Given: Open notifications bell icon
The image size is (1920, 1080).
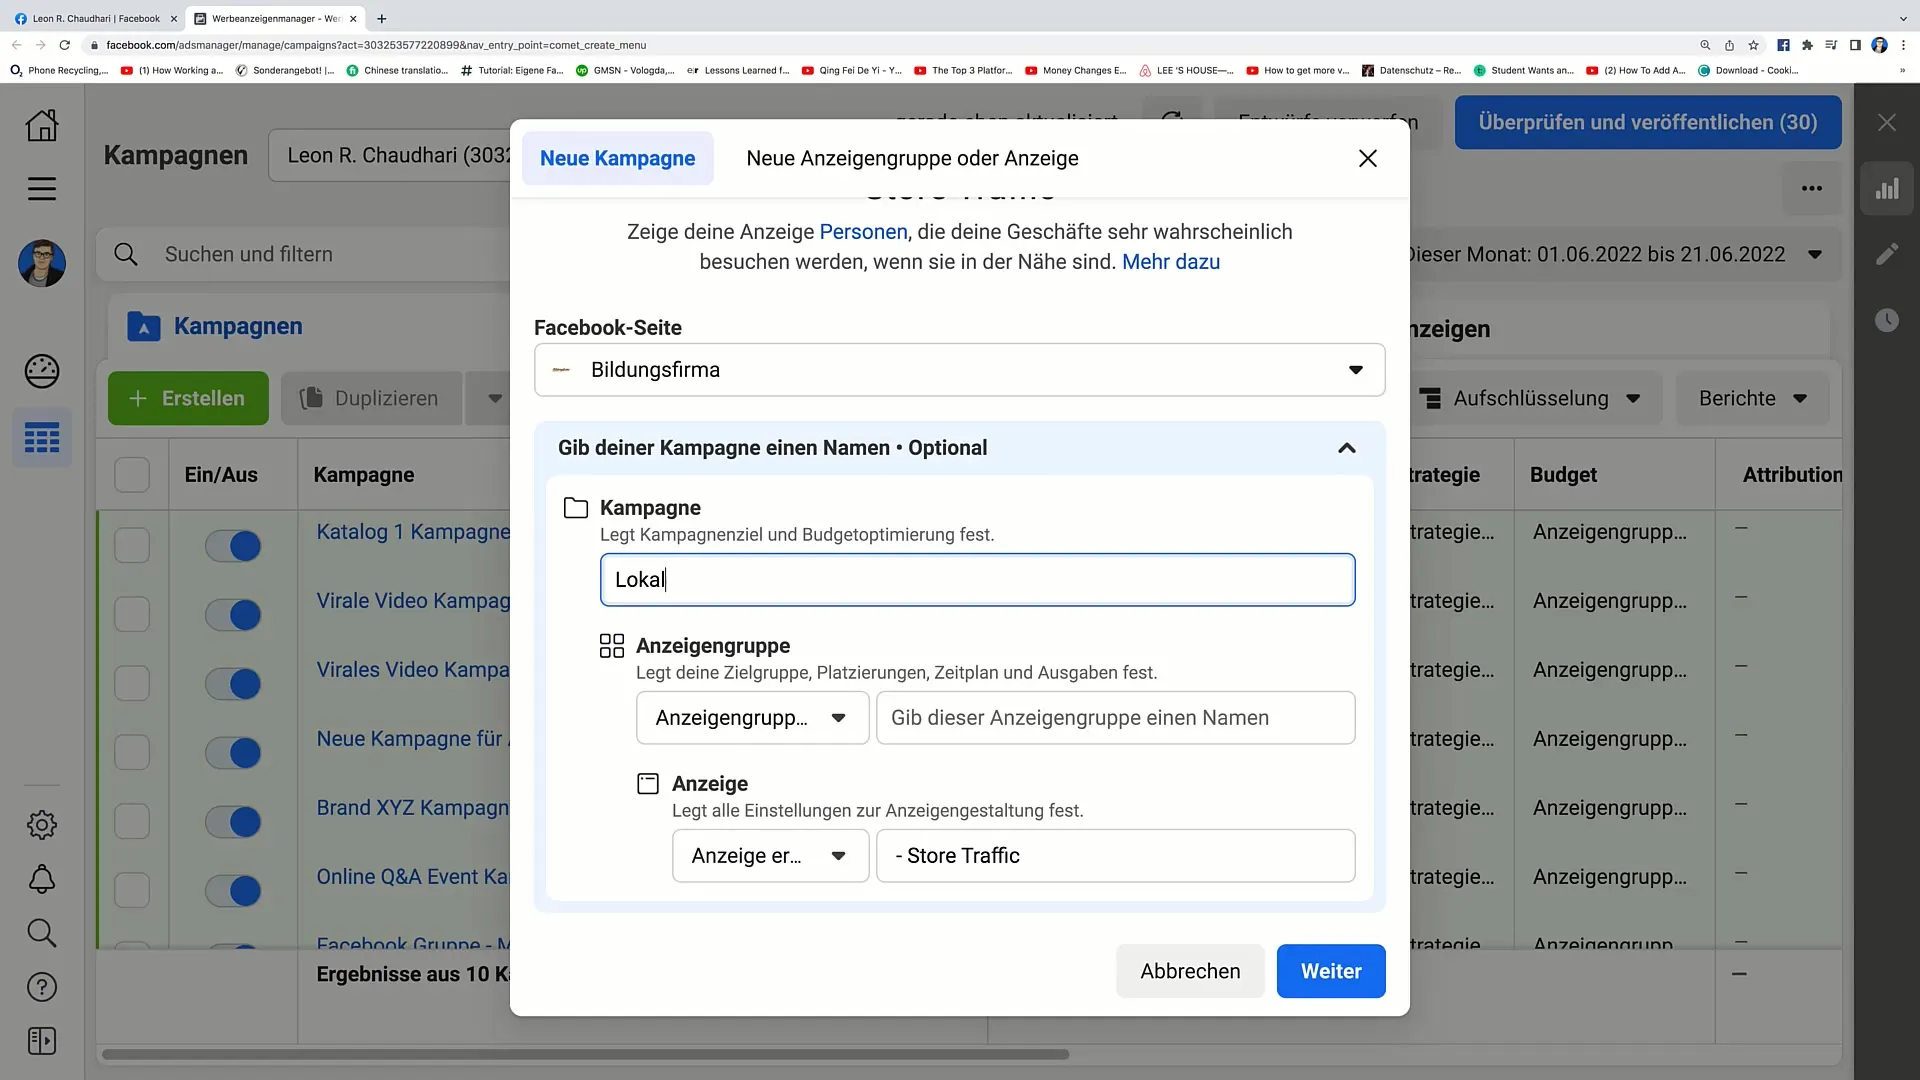Looking at the screenshot, I should (42, 879).
